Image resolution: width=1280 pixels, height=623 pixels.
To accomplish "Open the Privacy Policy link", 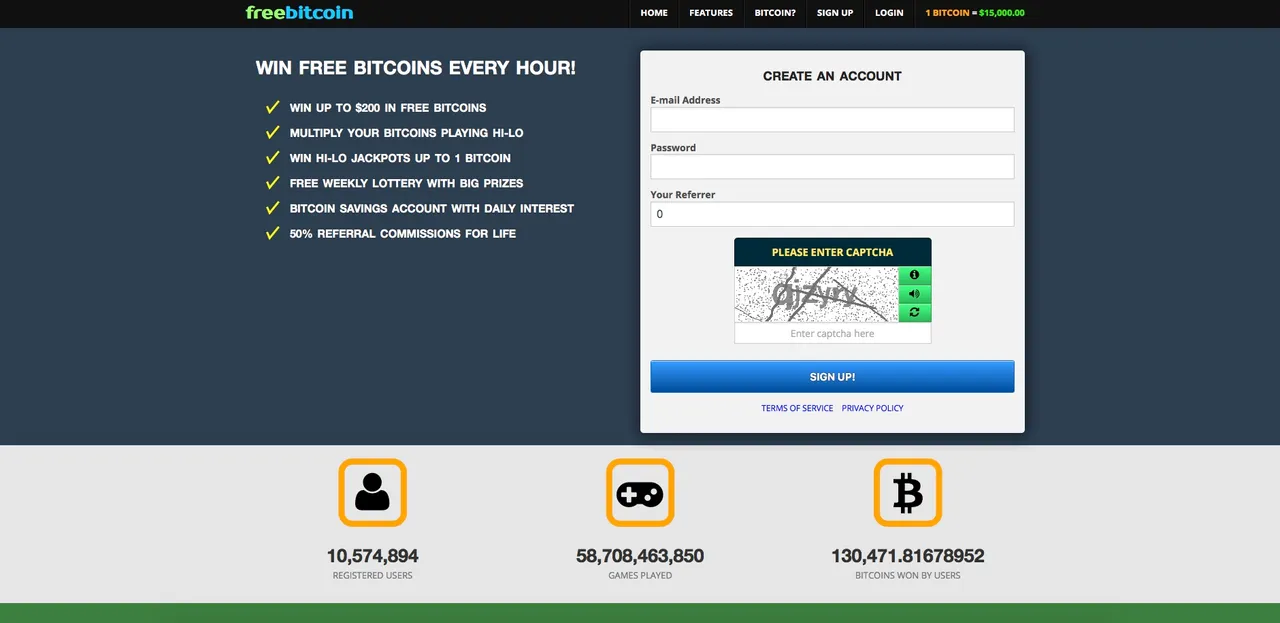I will 872,408.
